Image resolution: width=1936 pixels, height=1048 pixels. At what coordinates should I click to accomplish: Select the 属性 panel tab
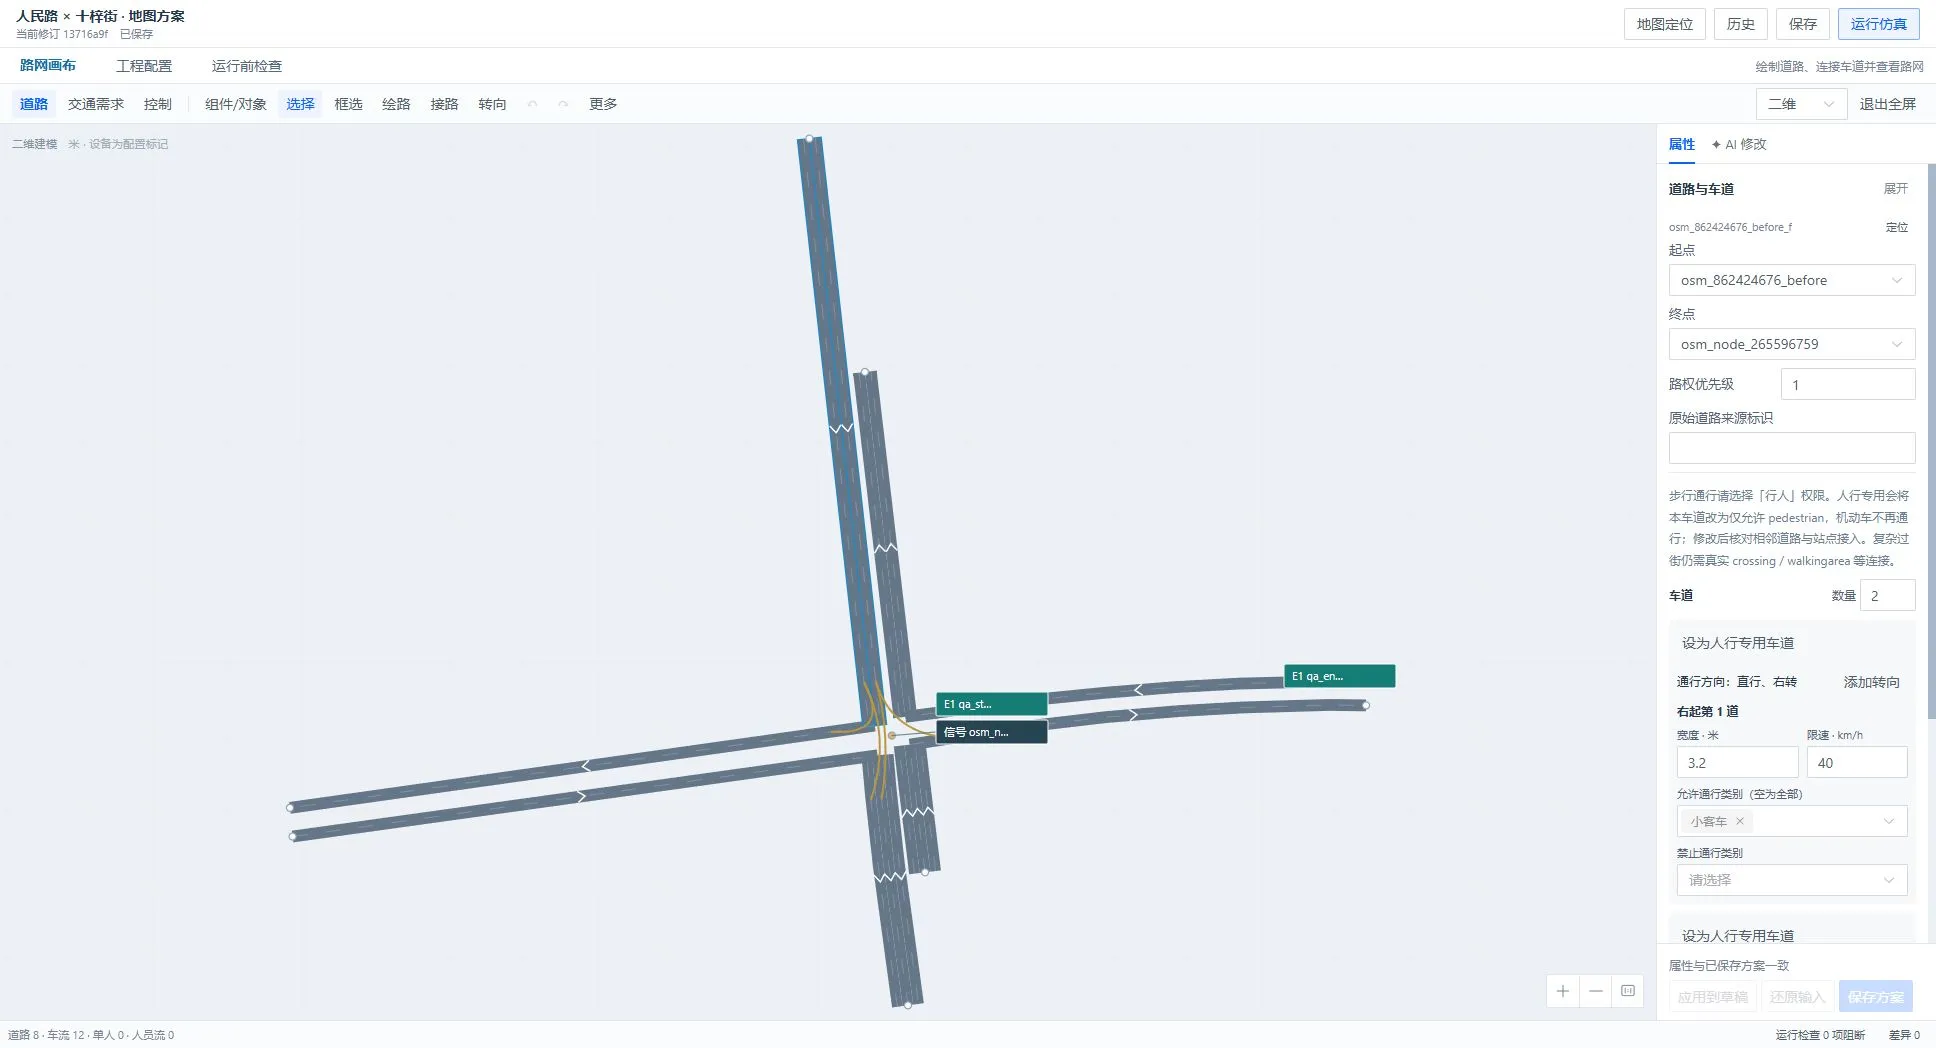coord(1682,144)
